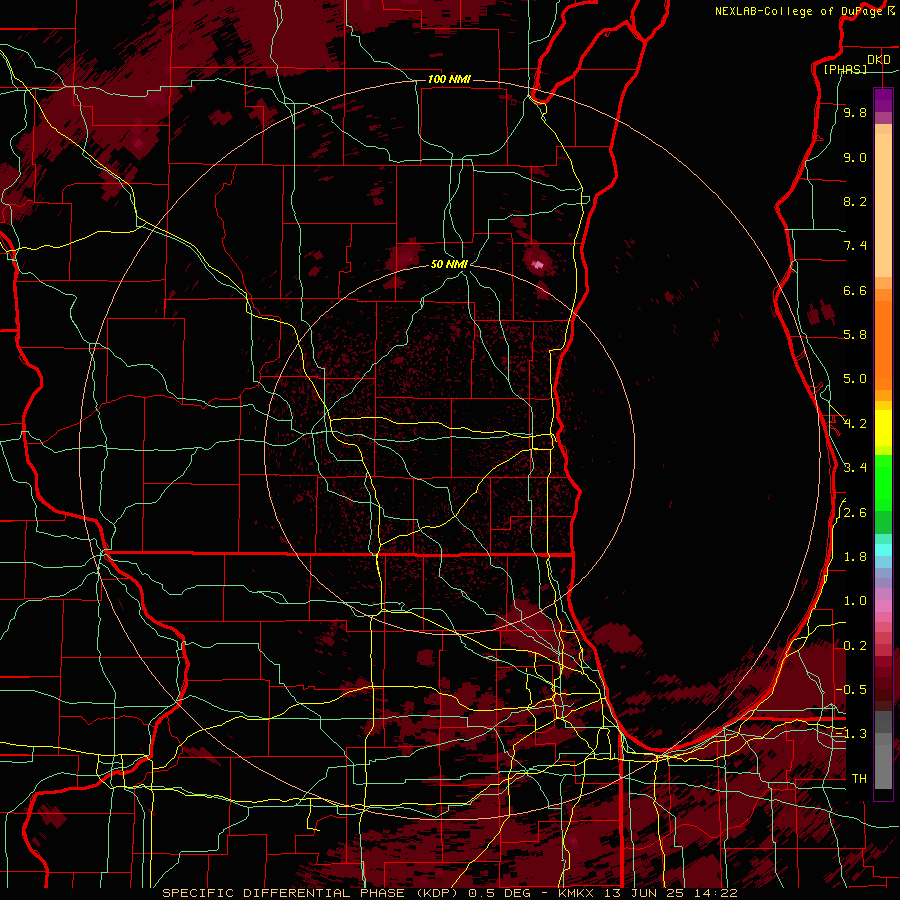Click the purple swatch at top of scale
The width and height of the screenshot is (900, 900).
click(x=883, y=100)
